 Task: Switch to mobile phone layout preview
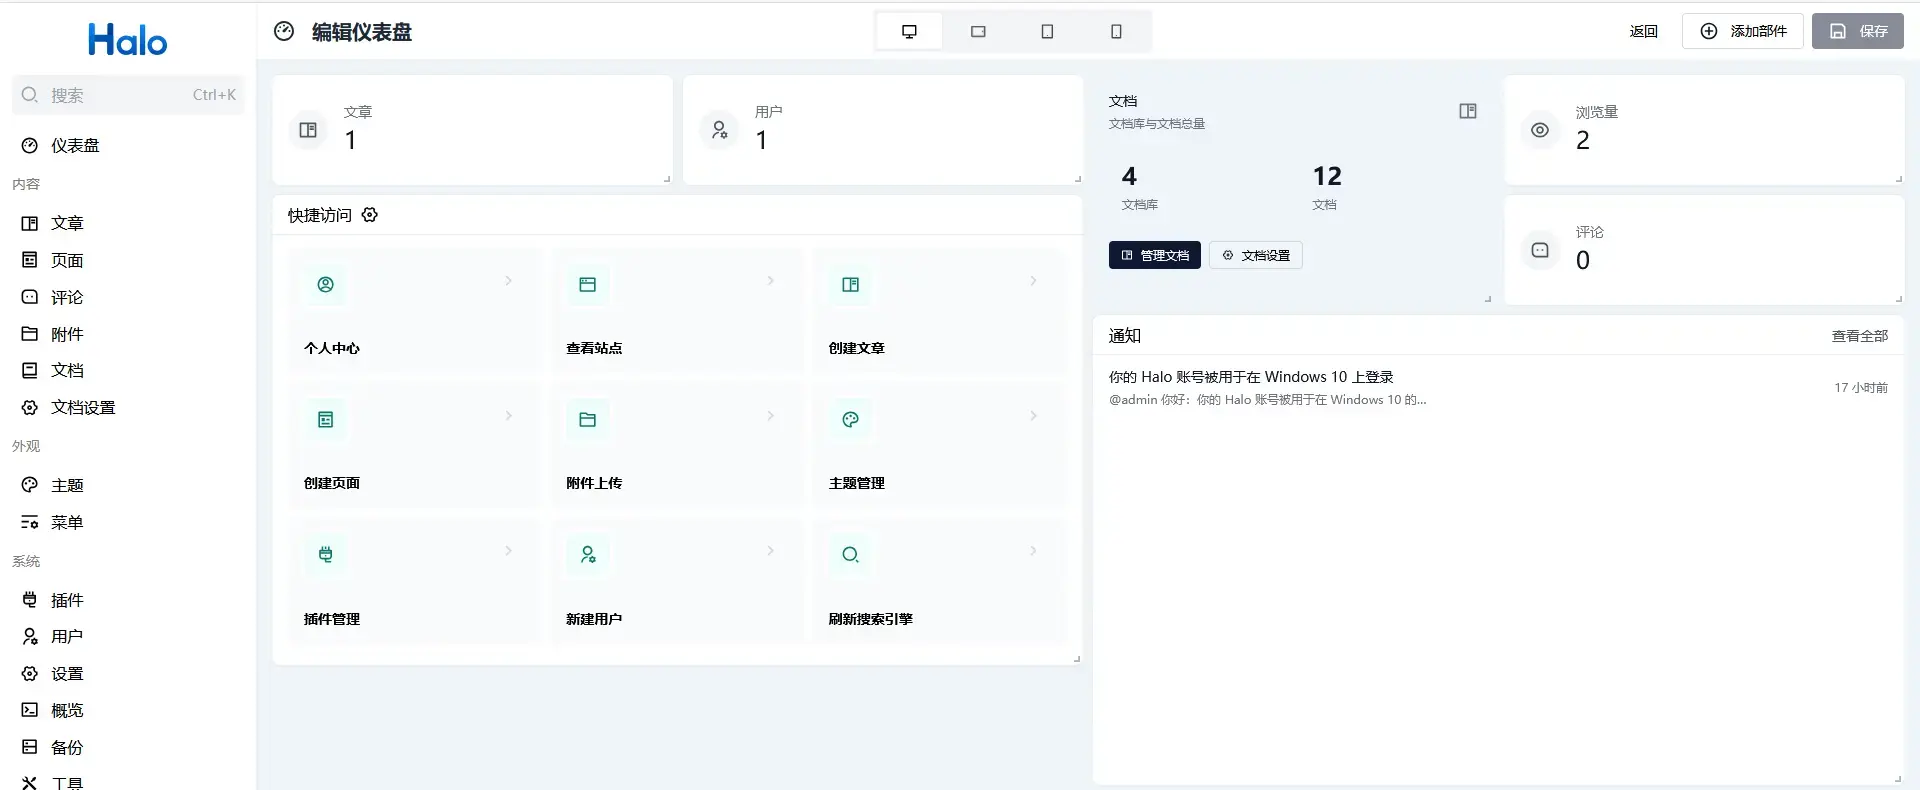pos(1116,31)
